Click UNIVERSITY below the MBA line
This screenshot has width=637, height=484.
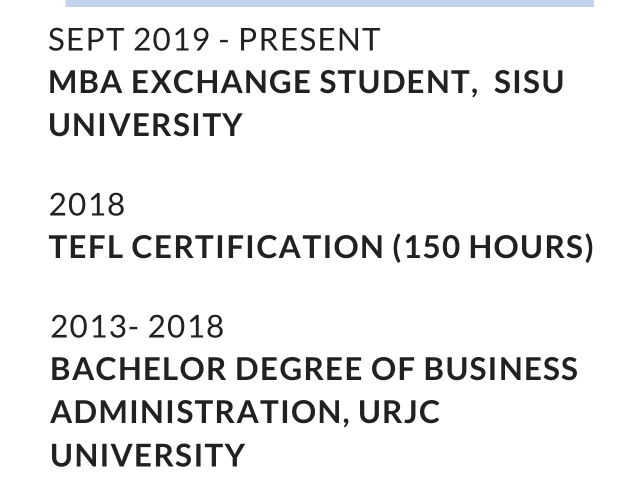[x=146, y=125]
